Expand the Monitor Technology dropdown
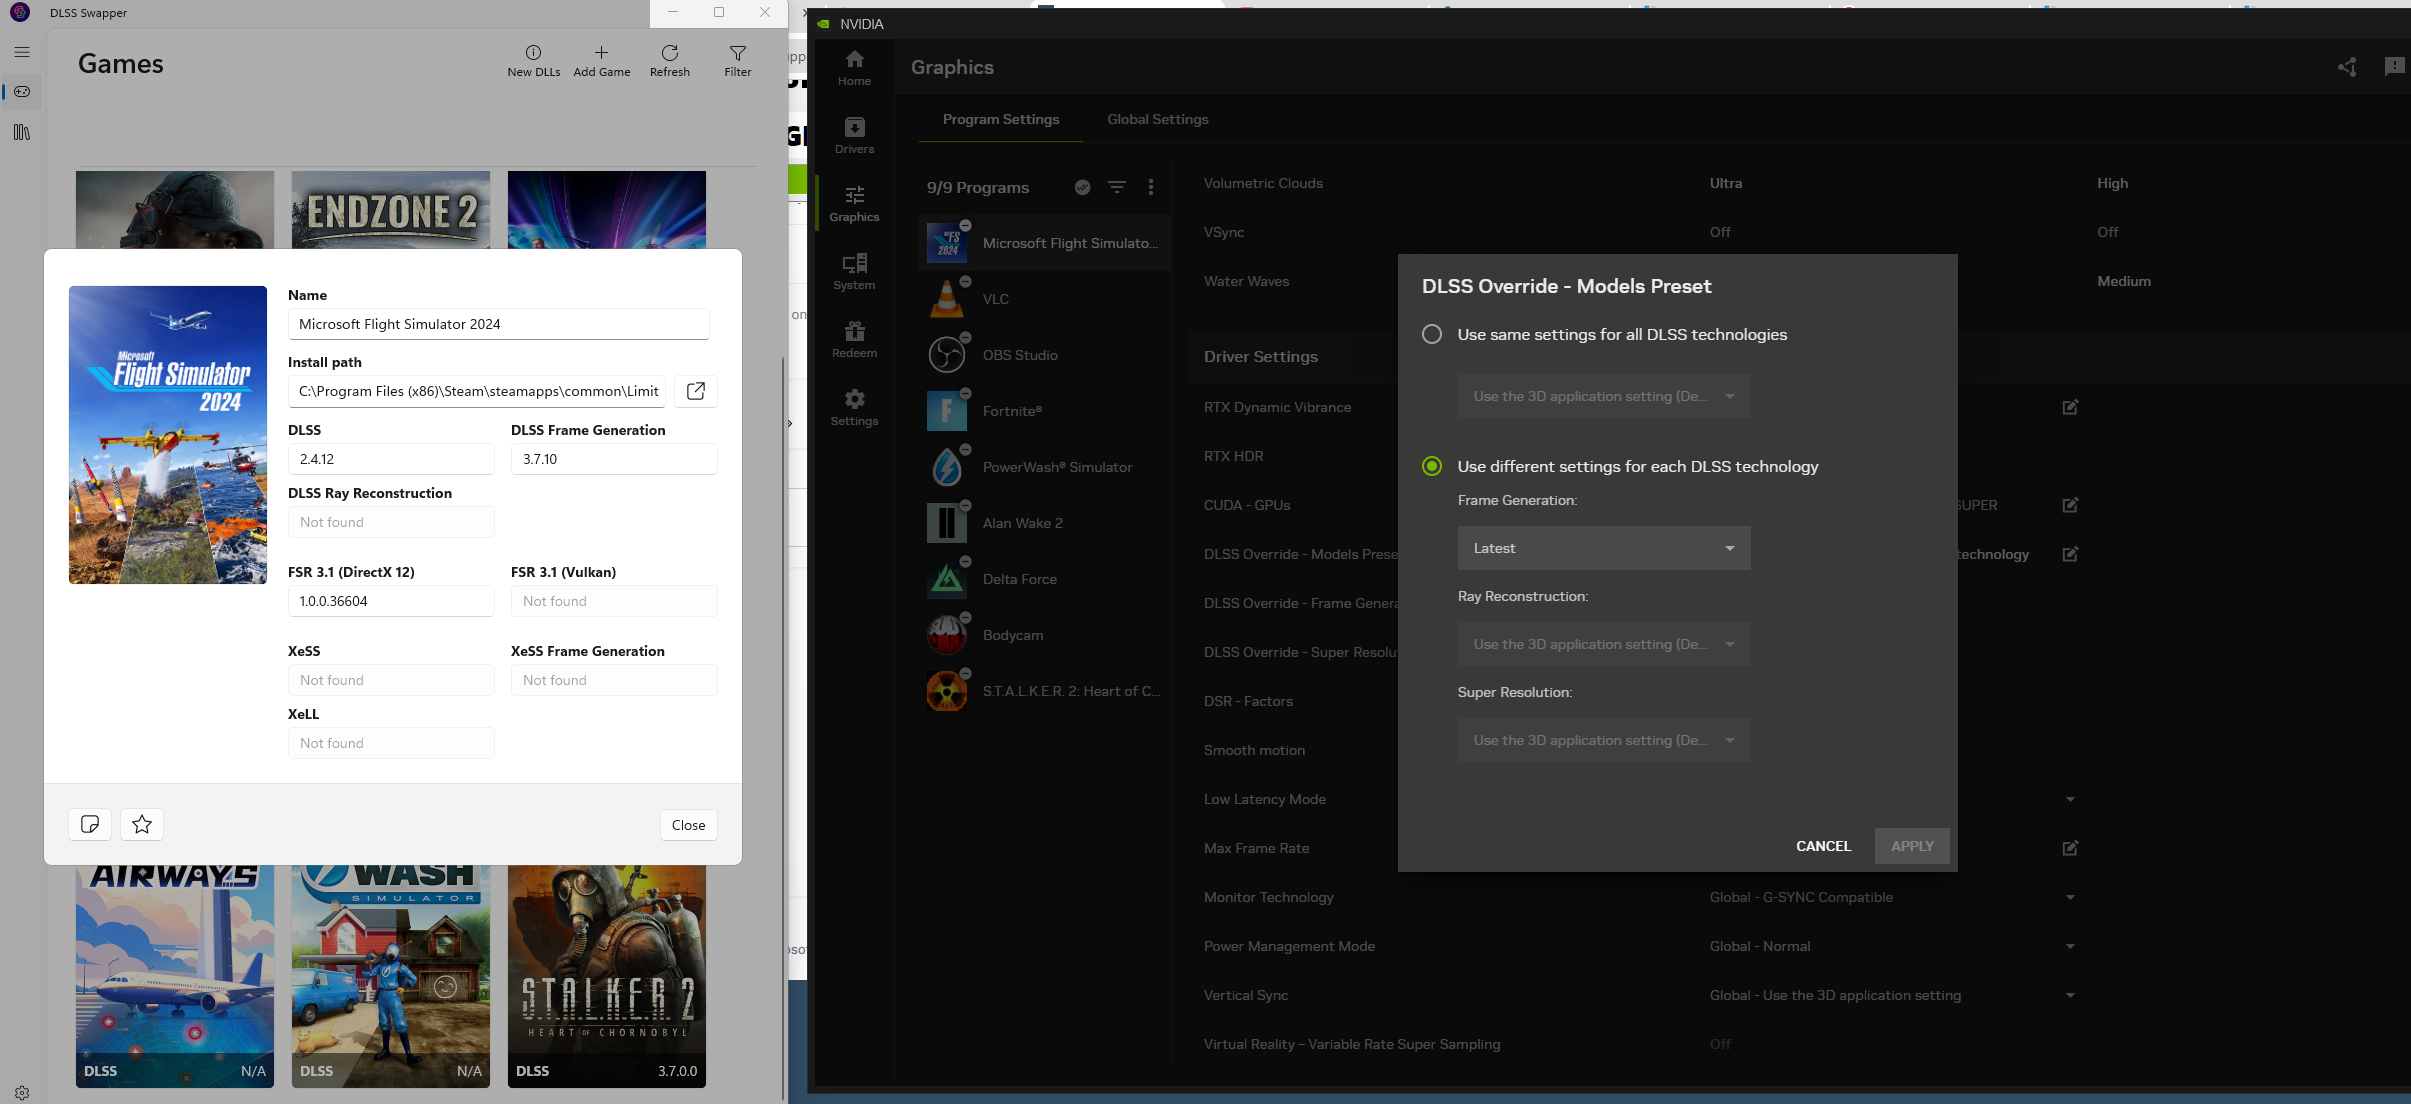2411x1104 pixels. pos(2070,897)
